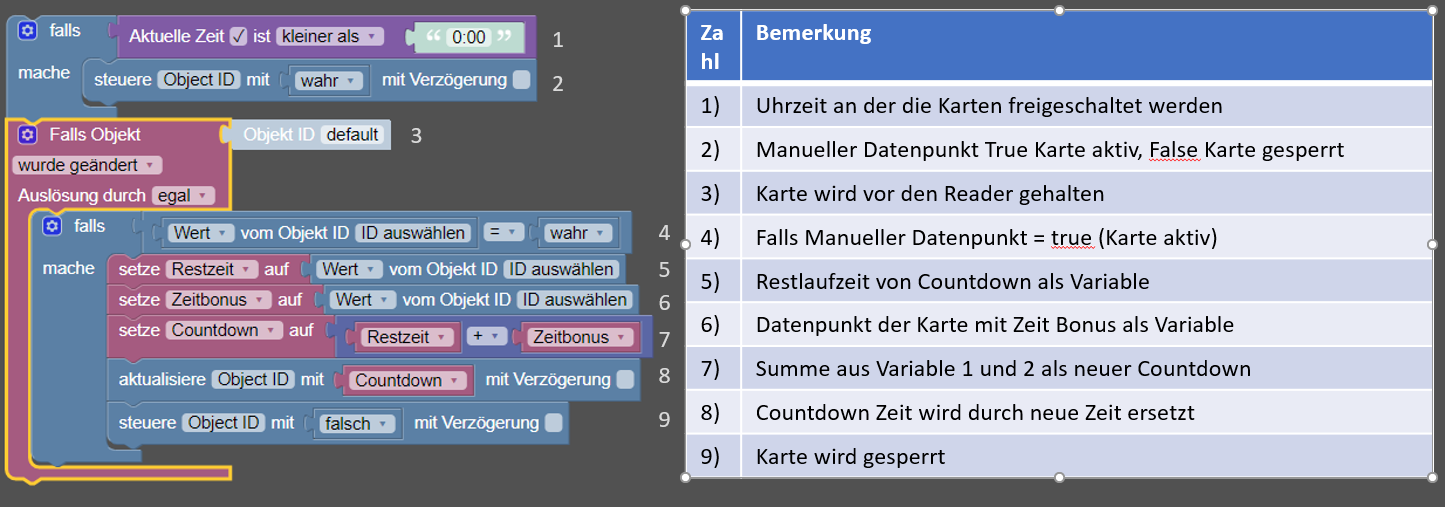Image resolution: width=1445 pixels, height=507 pixels.
Task: Click gear icon on top falls block
Action: [28, 31]
